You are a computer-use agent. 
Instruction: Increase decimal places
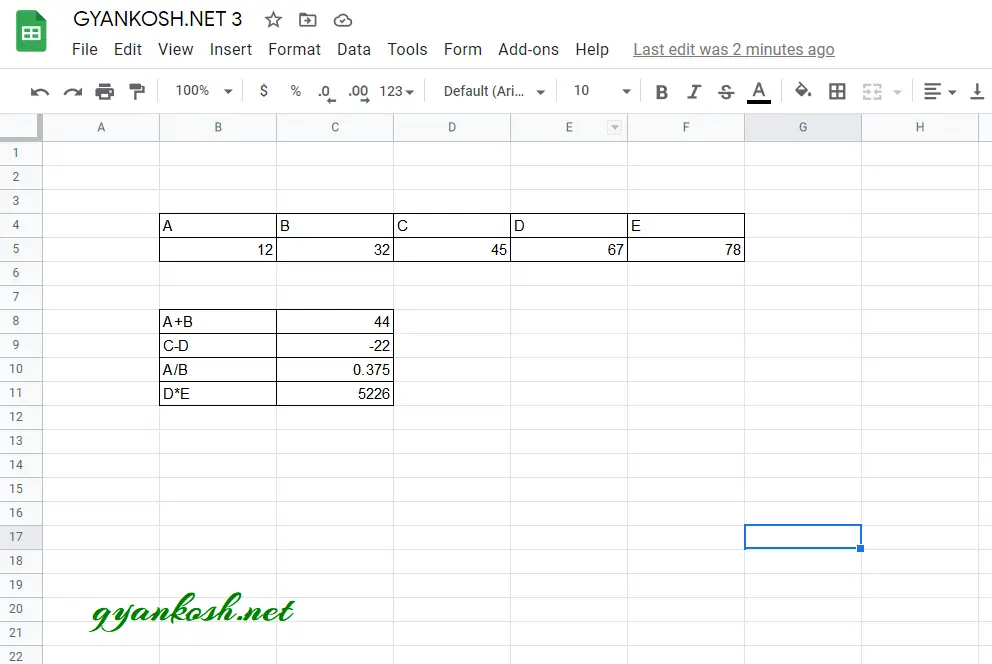point(359,92)
